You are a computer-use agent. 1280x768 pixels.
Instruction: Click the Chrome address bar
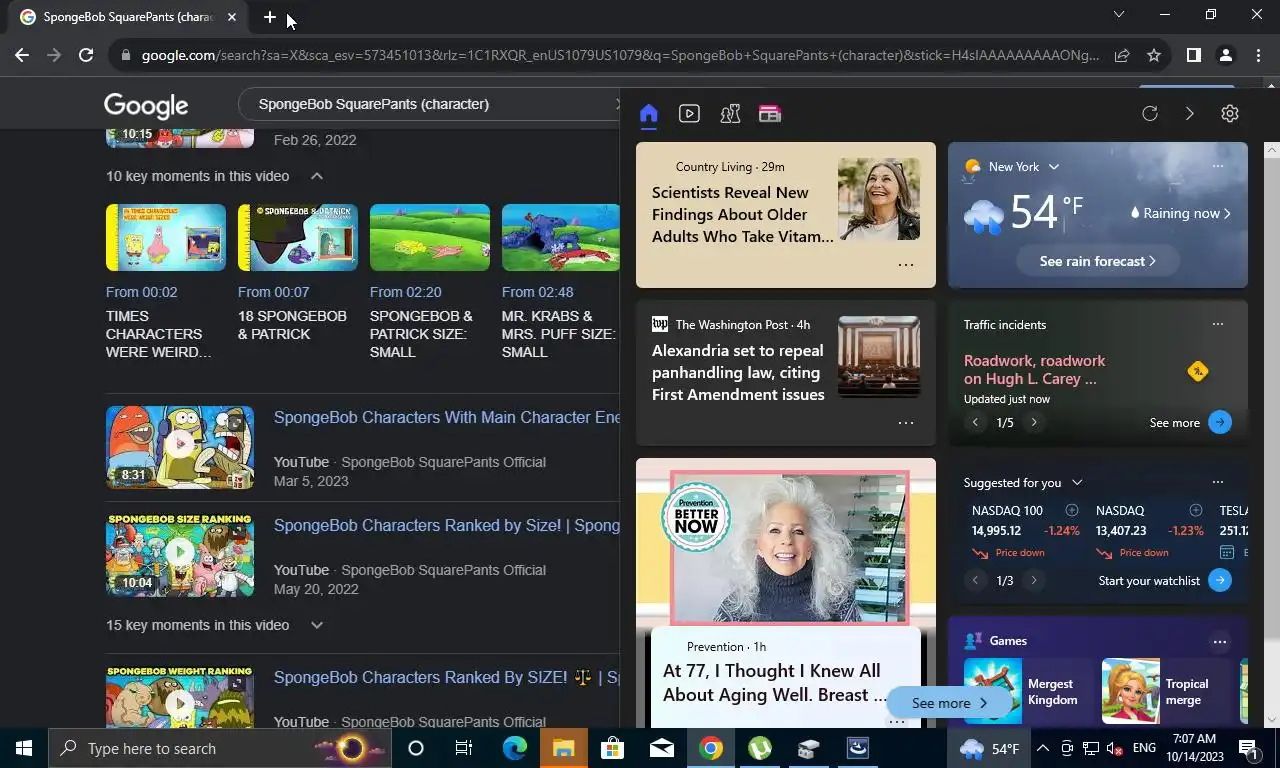[620, 56]
